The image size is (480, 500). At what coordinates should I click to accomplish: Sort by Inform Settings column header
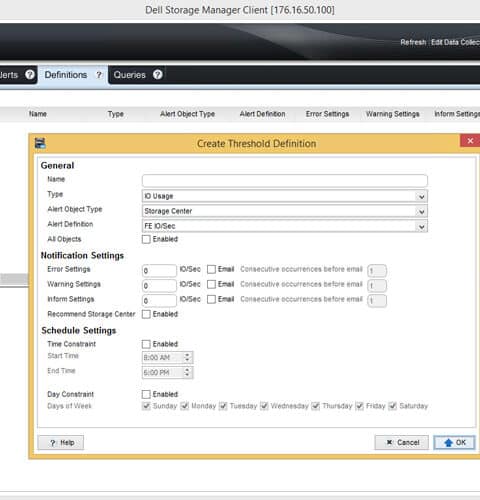point(457,114)
